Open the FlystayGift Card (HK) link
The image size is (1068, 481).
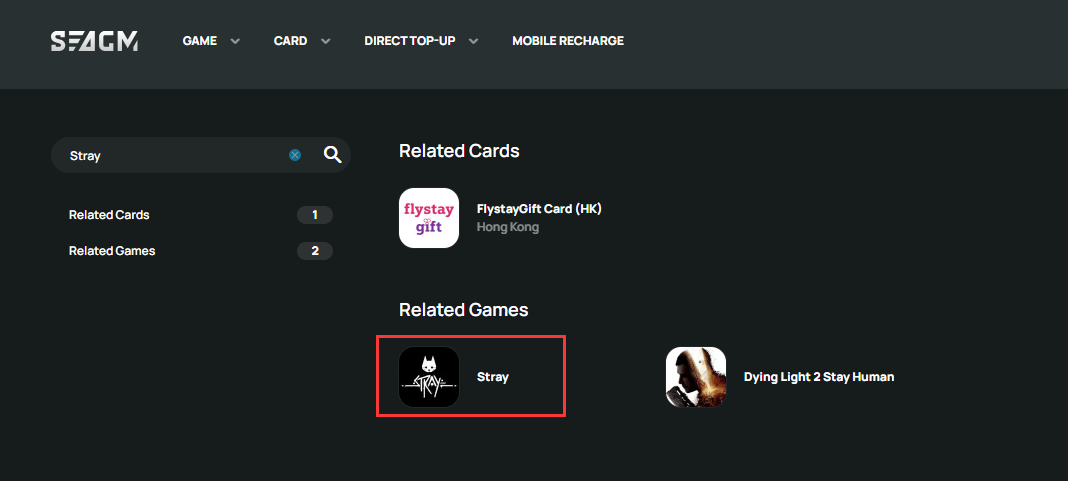[539, 209]
